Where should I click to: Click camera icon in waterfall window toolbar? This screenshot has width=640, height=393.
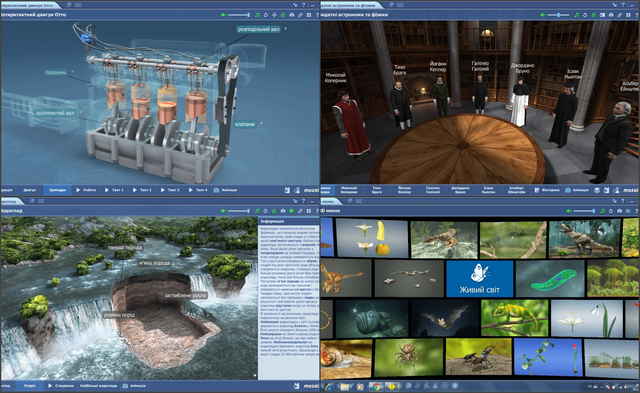[x=283, y=211]
